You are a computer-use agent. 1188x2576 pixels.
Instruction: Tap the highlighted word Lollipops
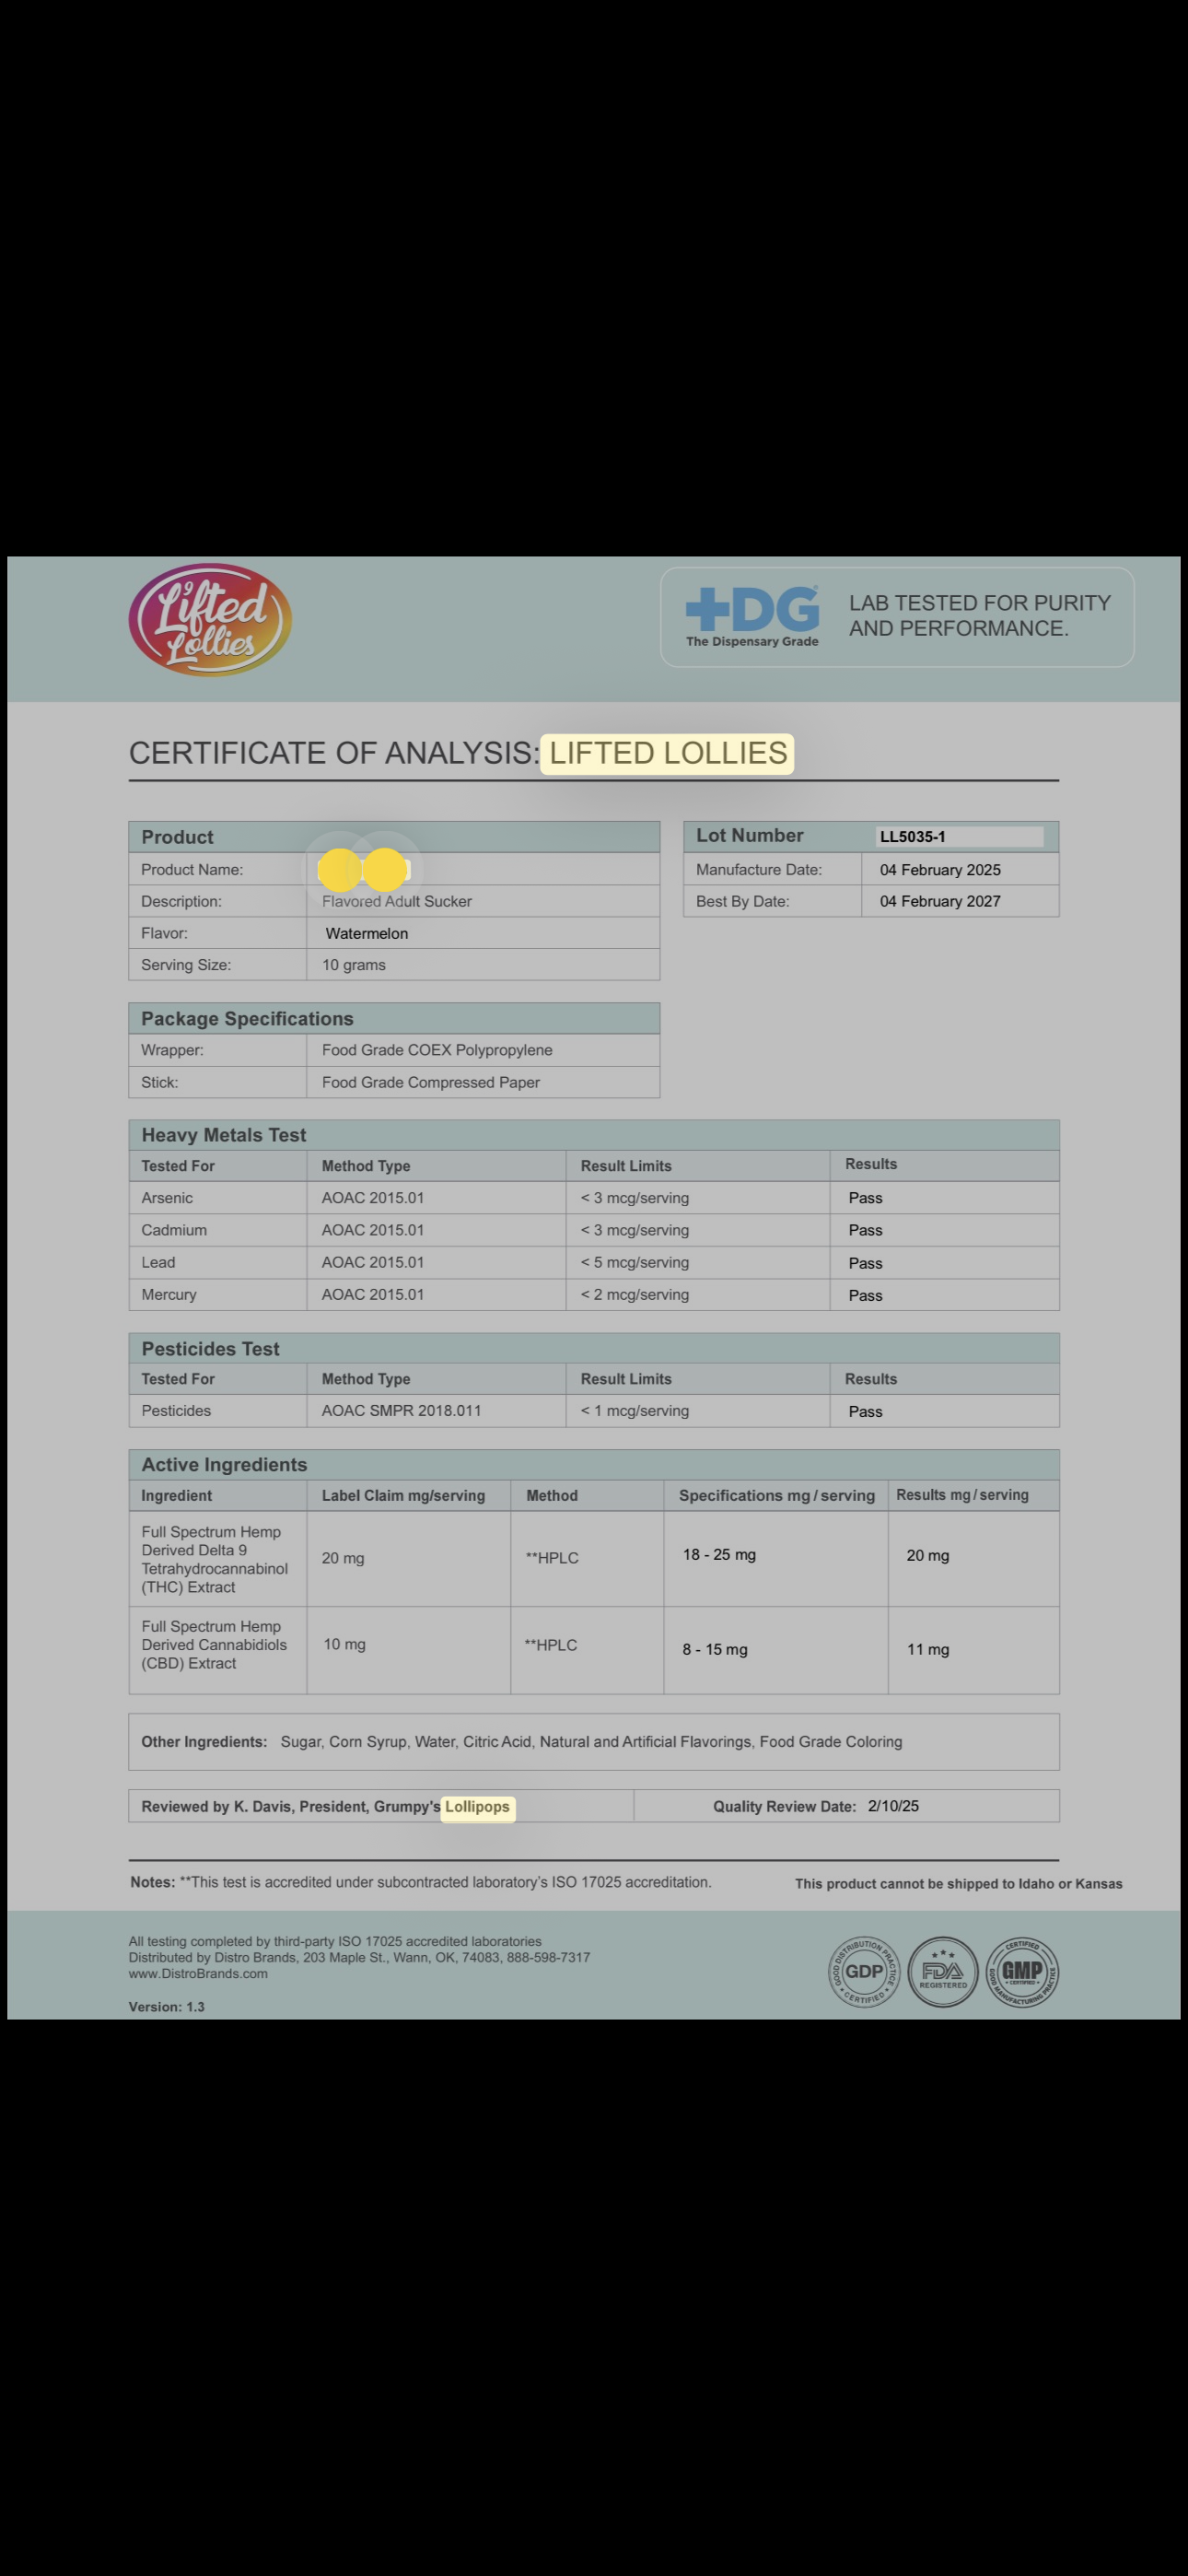477,1807
